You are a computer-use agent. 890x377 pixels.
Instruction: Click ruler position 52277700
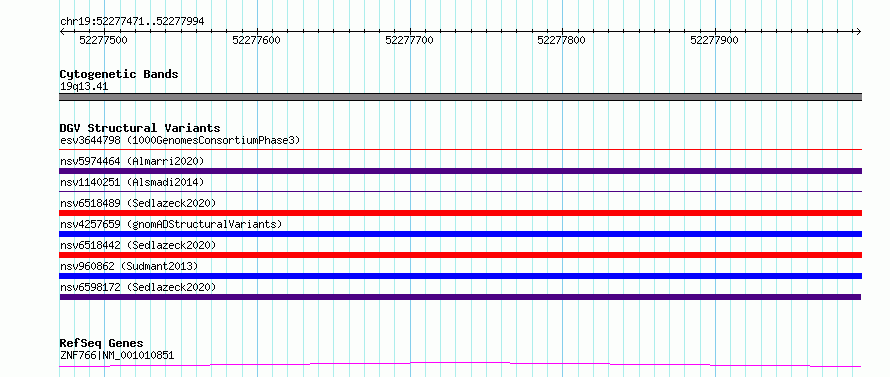click(409, 40)
